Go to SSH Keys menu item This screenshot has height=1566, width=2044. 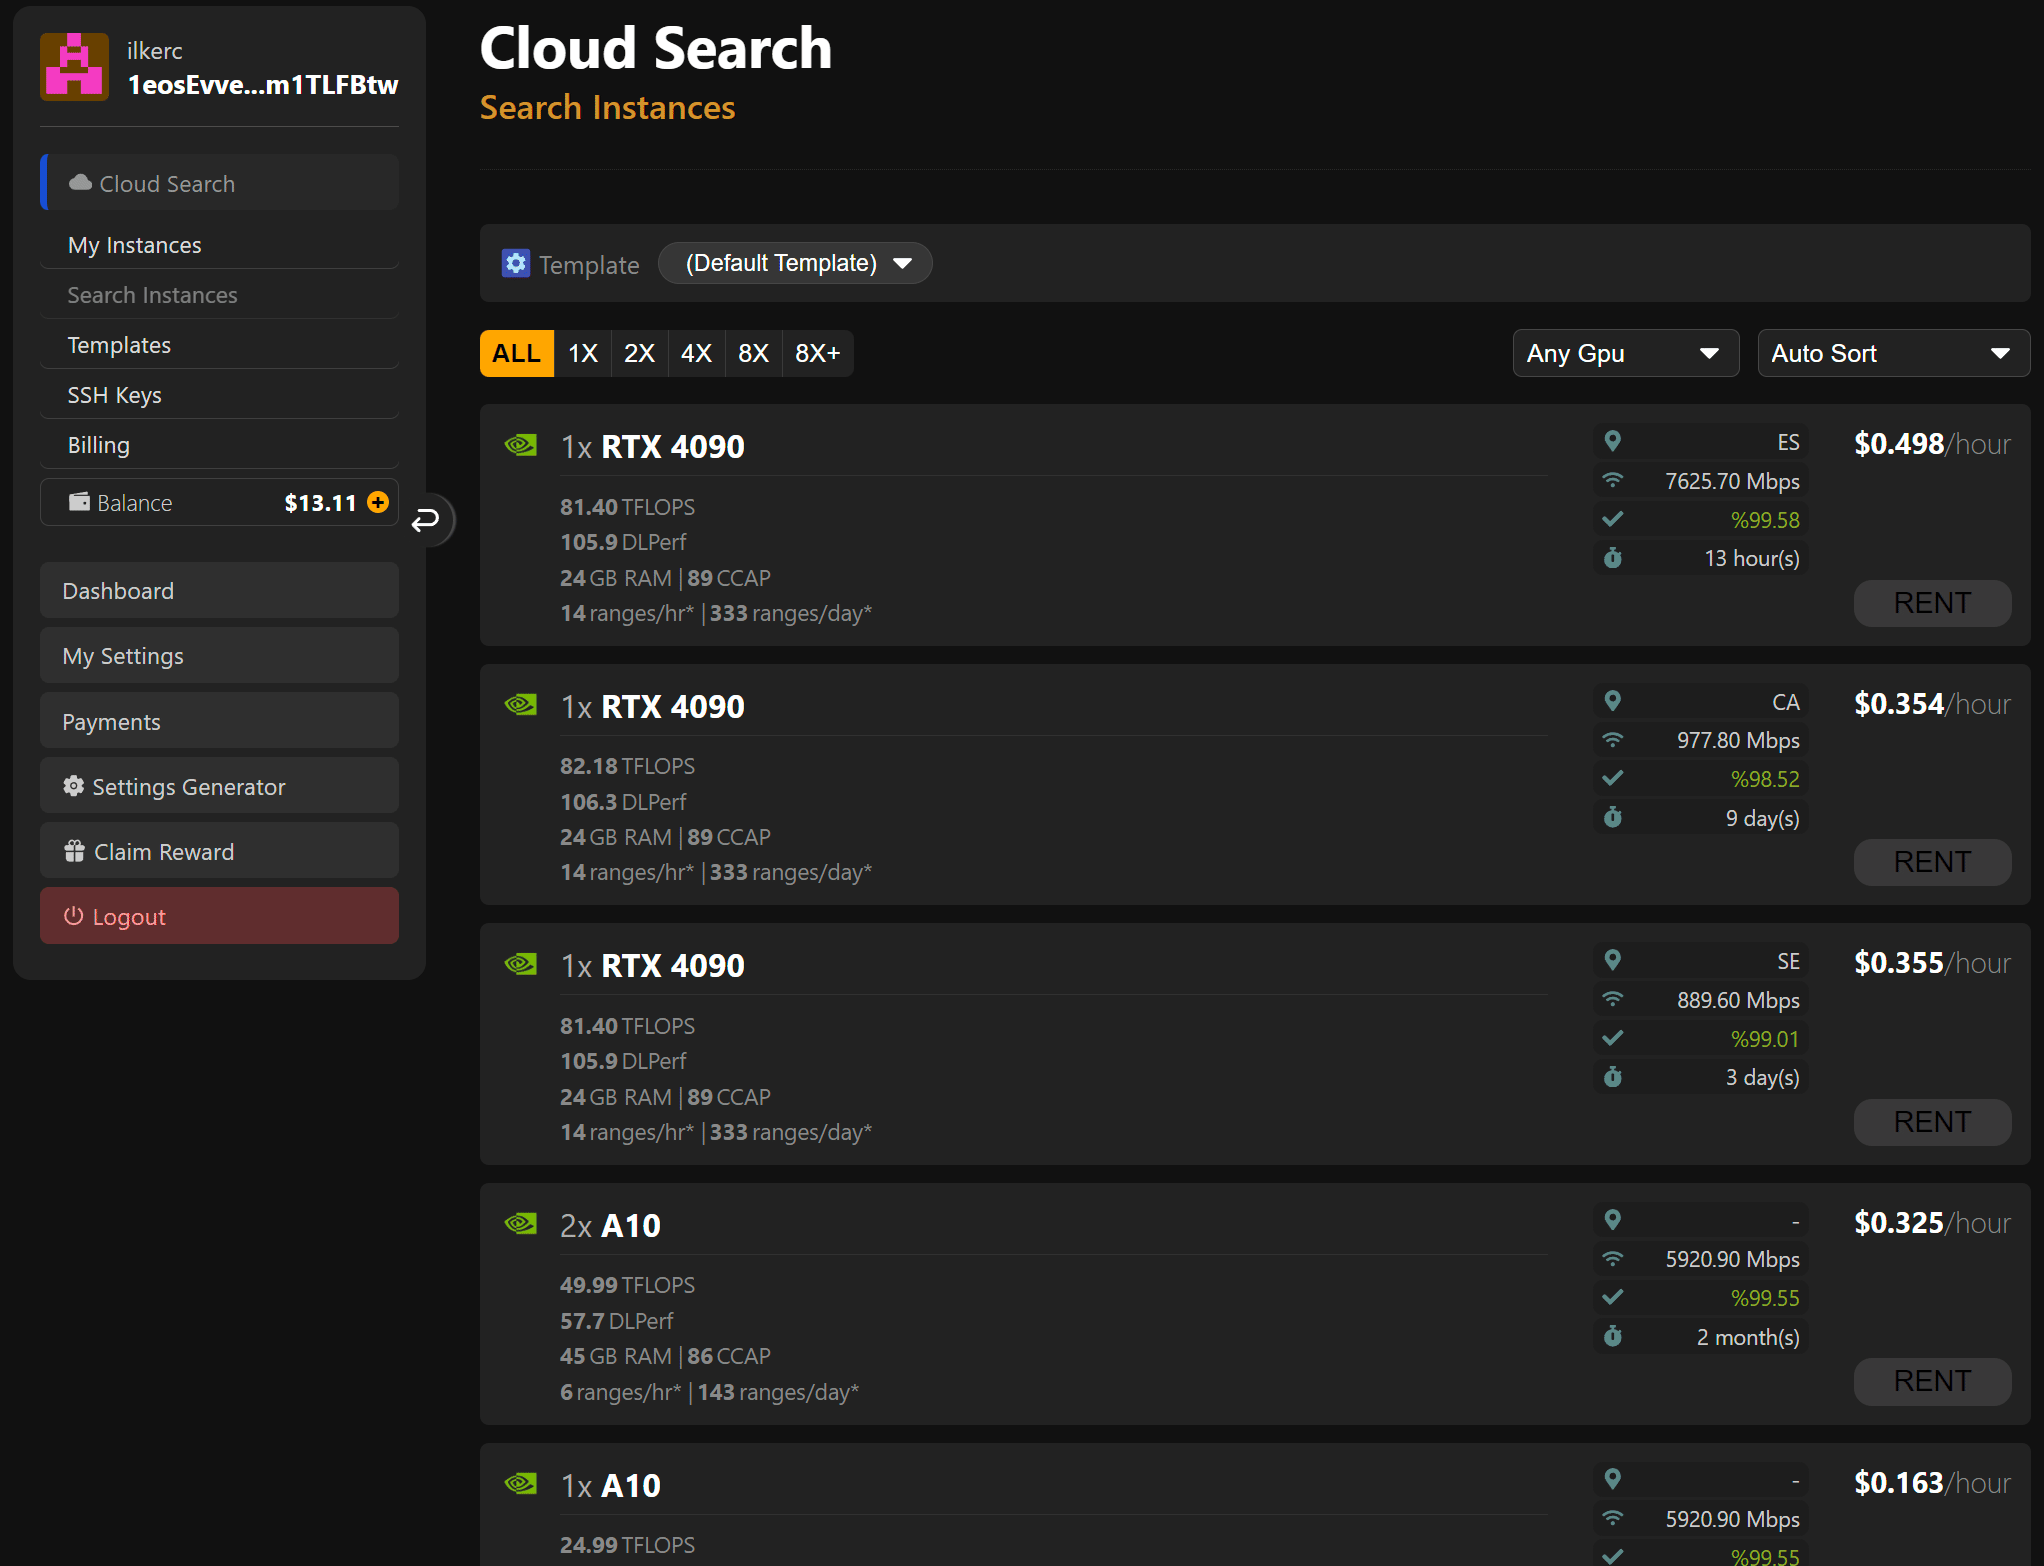pos(115,395)
